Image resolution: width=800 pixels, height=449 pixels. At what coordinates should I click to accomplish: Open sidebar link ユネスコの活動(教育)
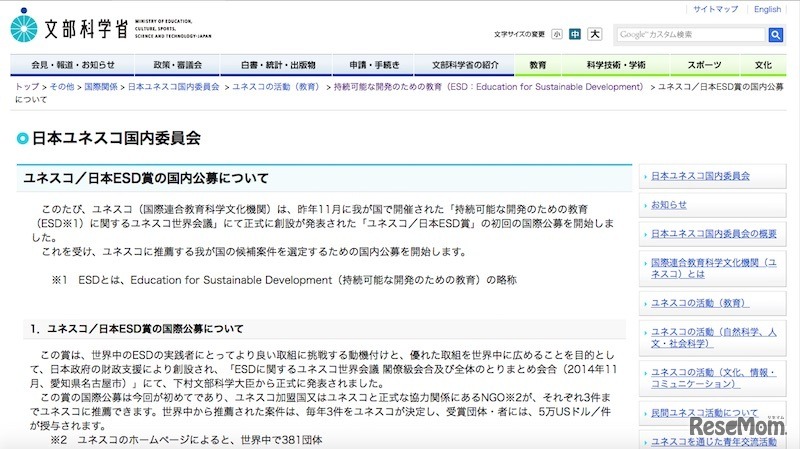coord(699,303)
